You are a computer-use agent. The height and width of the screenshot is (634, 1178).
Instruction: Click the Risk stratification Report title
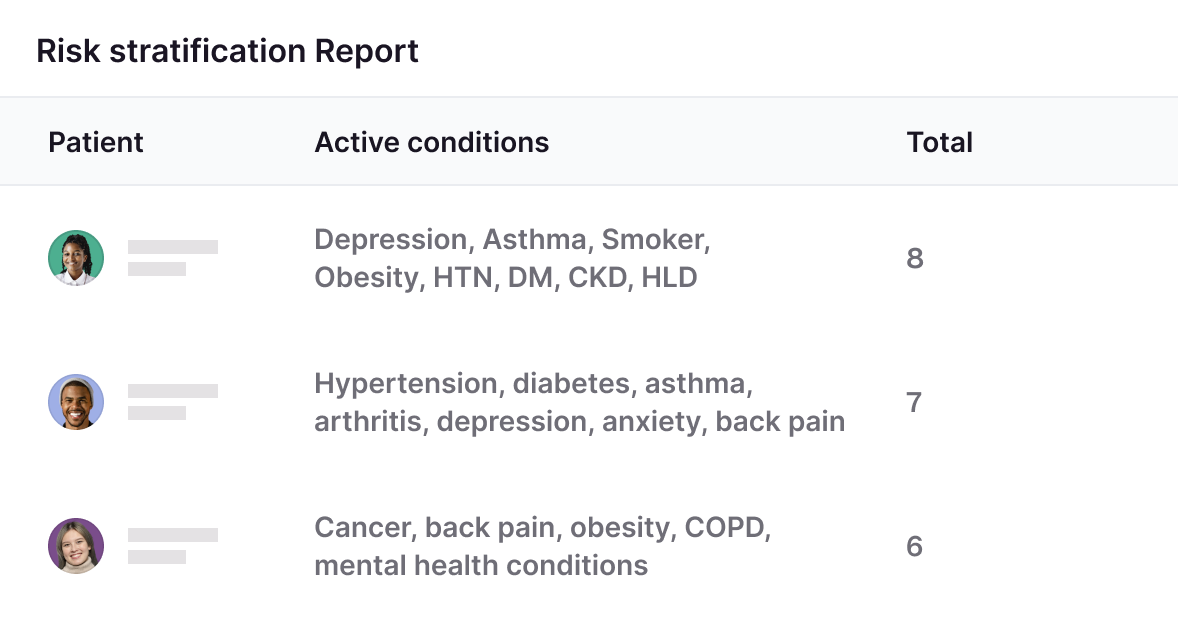[227, 51]
